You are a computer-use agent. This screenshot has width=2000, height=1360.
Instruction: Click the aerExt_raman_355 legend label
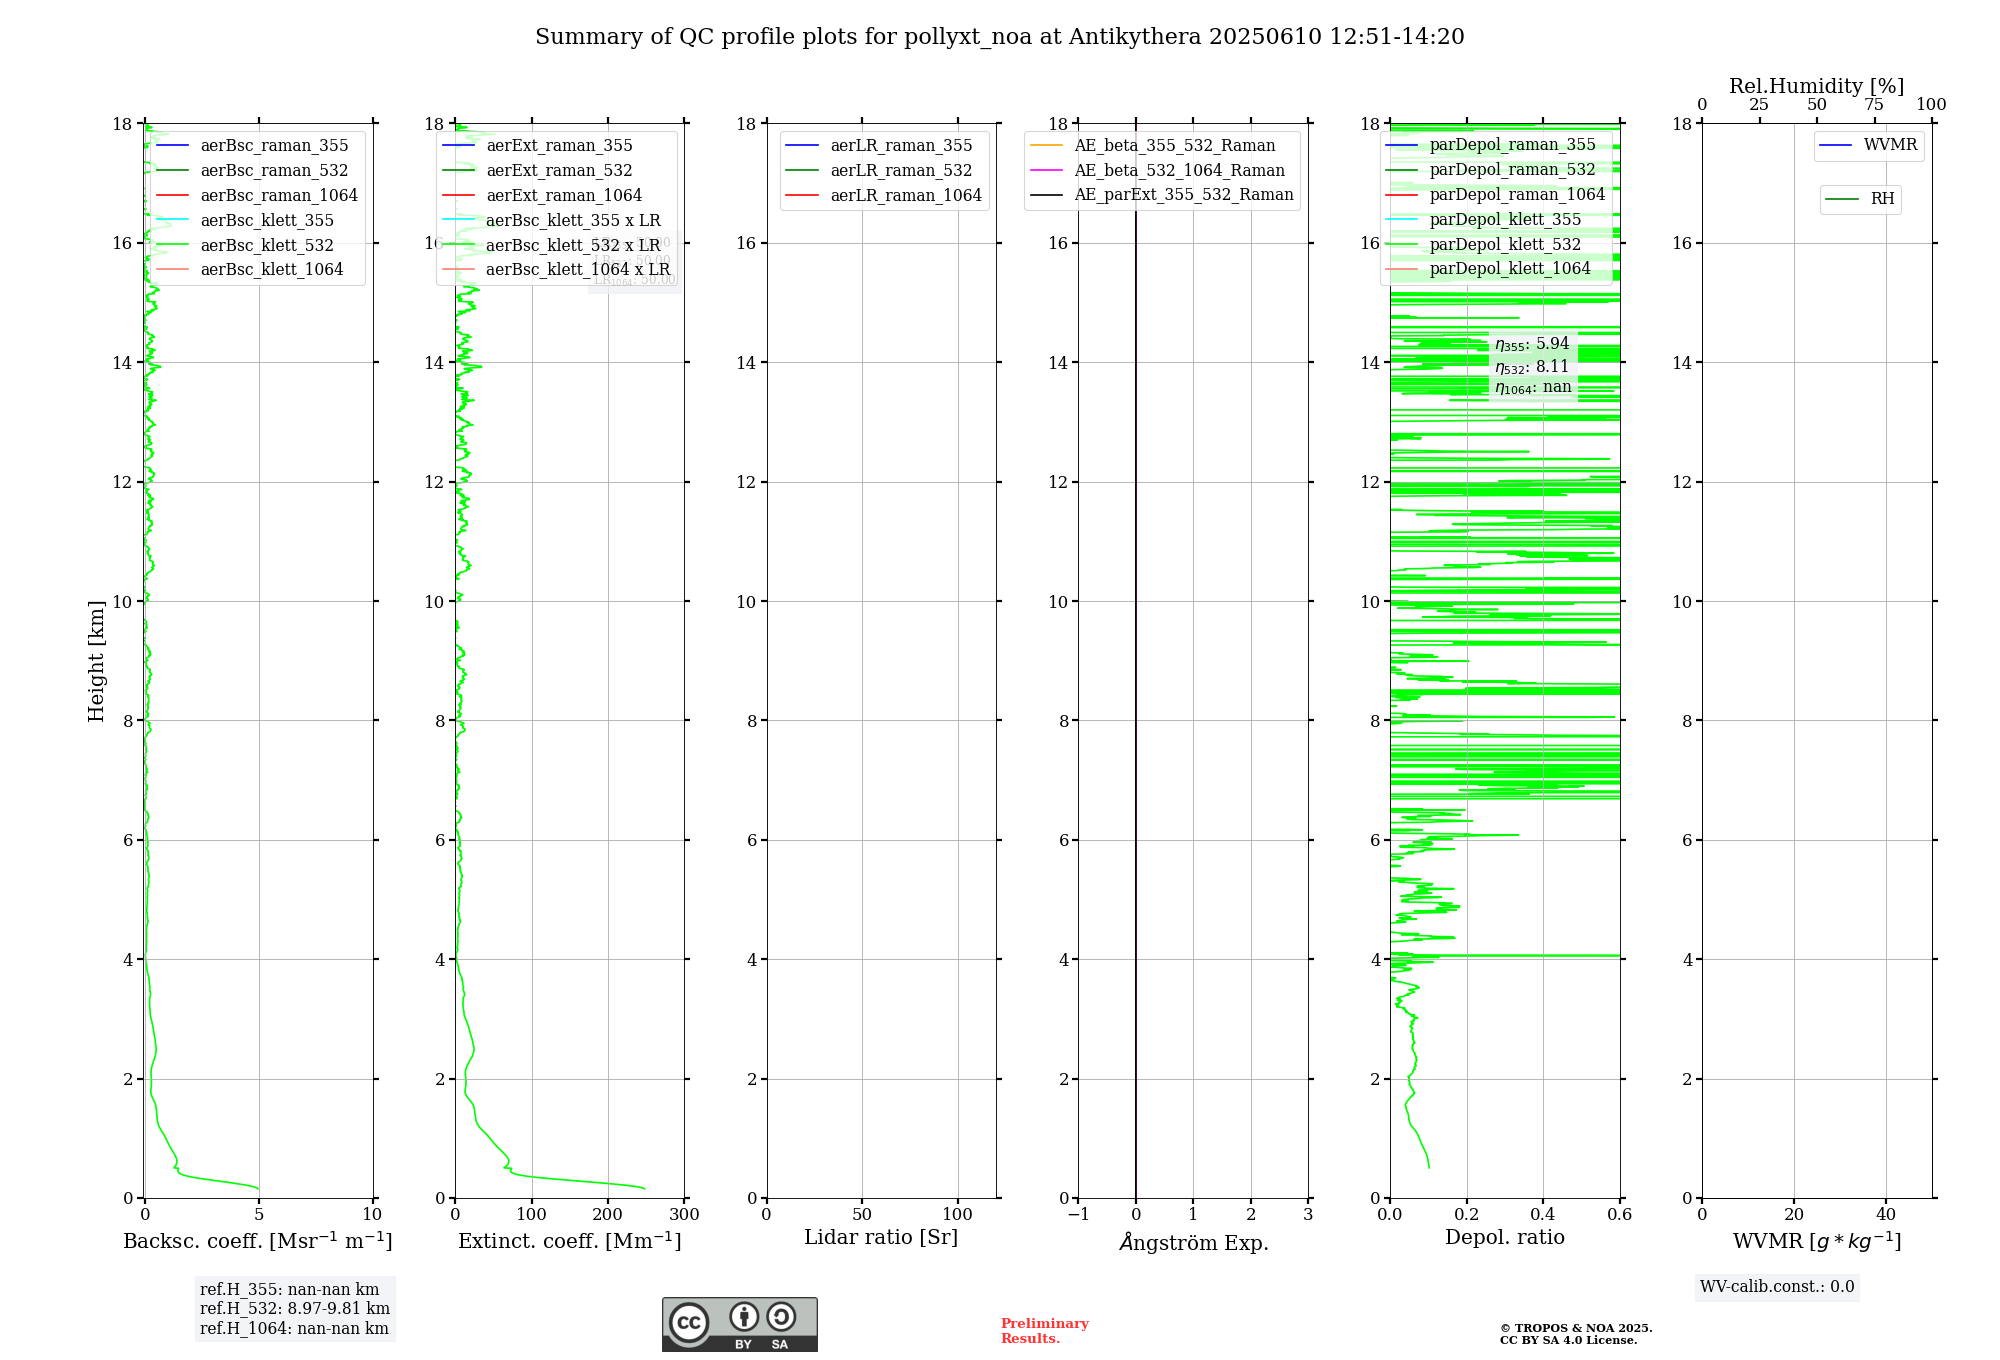[x=559, y=146]
